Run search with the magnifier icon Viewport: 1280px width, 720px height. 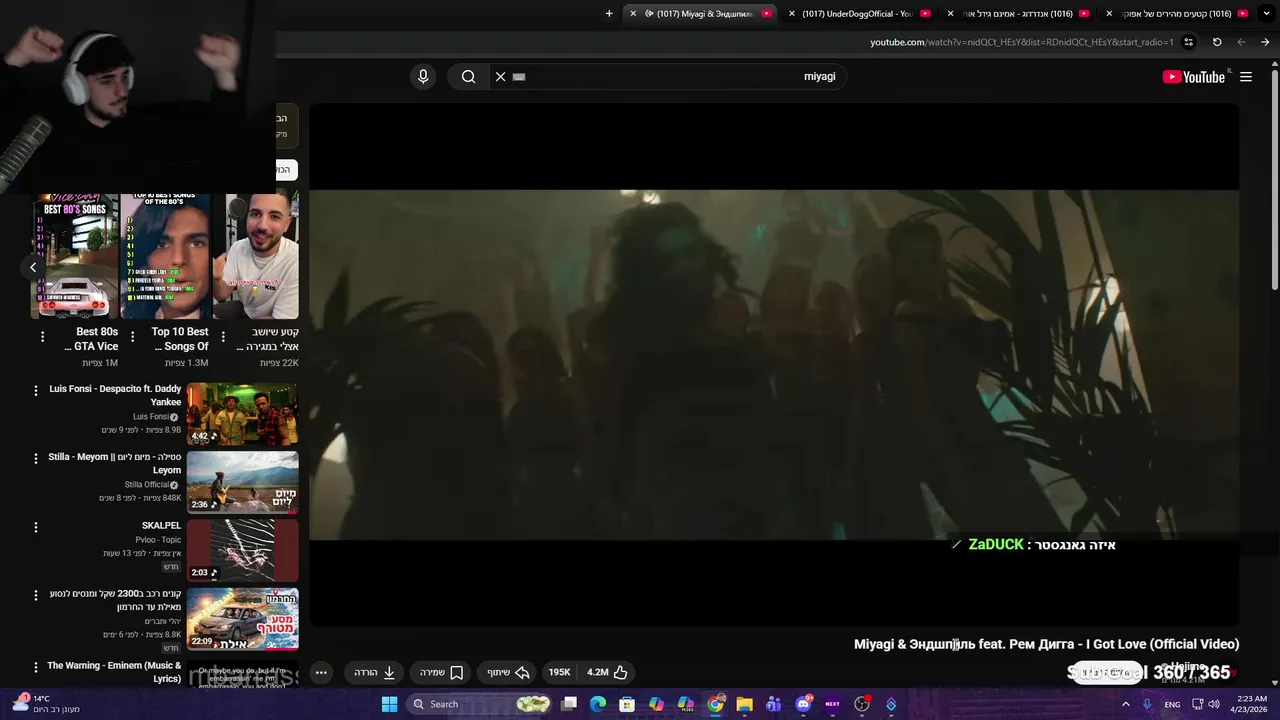point(468,76)
